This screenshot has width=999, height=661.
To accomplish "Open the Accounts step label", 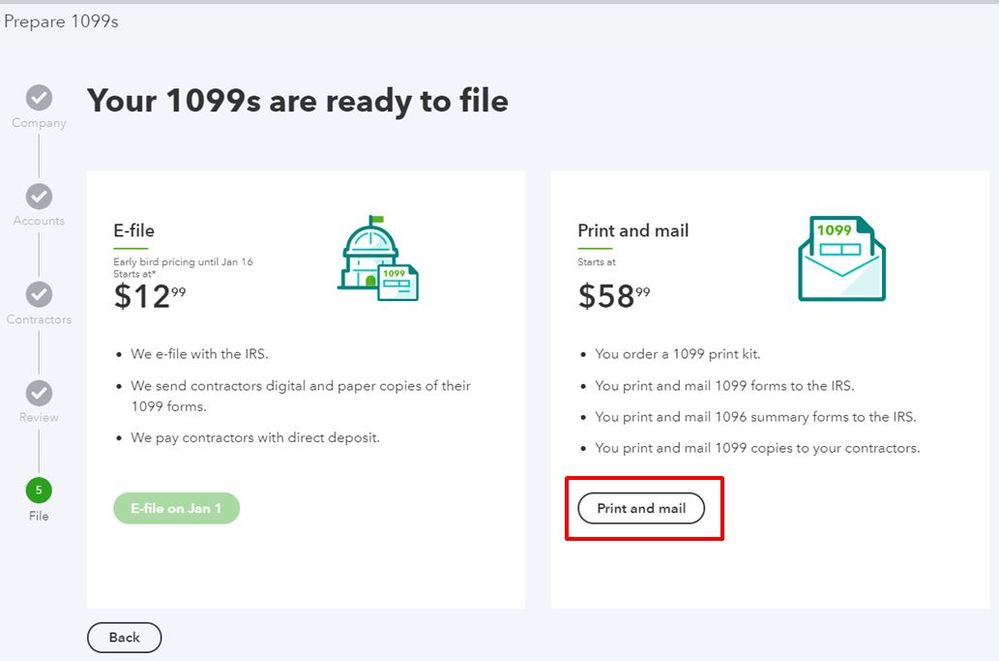I will (x=39, y=221).
